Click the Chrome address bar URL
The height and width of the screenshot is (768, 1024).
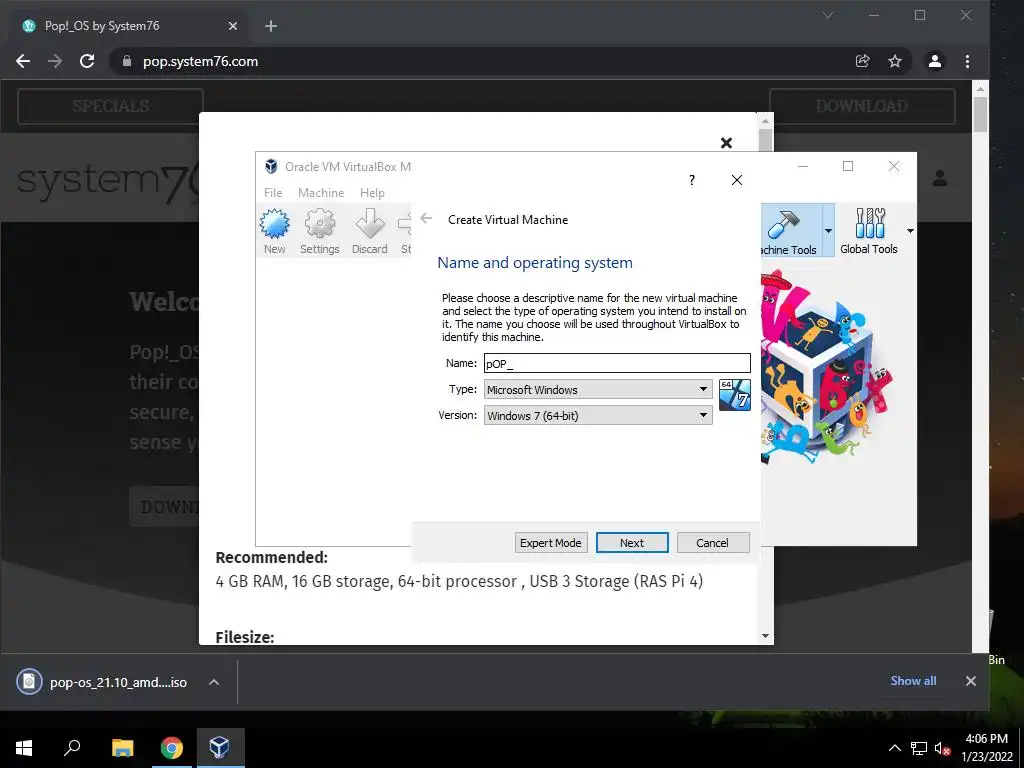click(x=200, y=61)
